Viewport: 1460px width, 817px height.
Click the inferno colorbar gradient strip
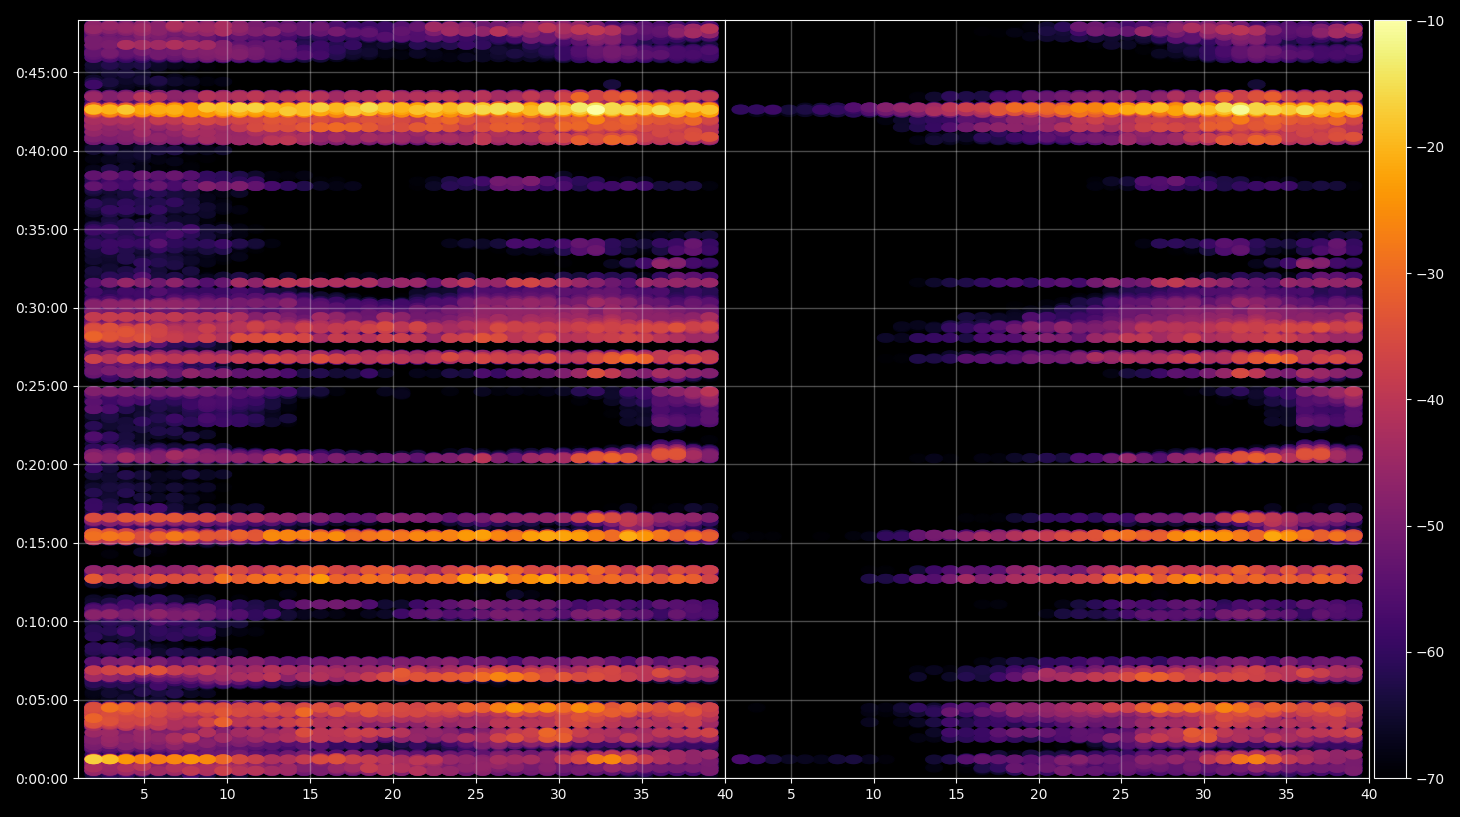[x=1390, y=399]
